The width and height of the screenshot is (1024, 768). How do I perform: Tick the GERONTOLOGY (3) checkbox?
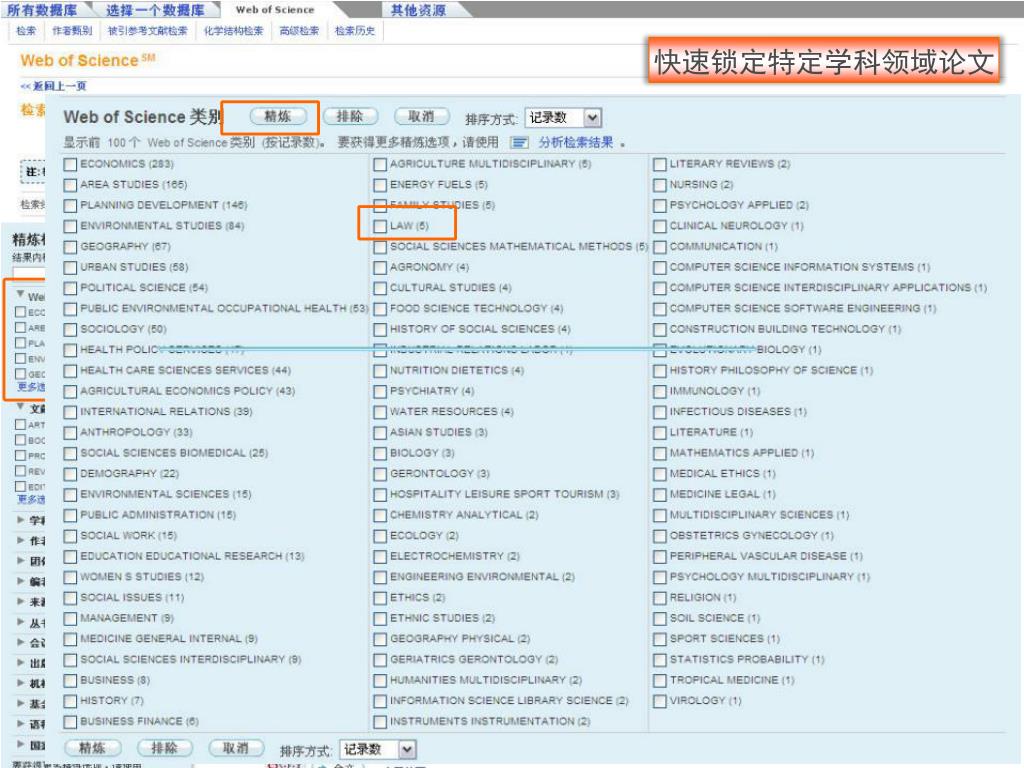(380, 474)
